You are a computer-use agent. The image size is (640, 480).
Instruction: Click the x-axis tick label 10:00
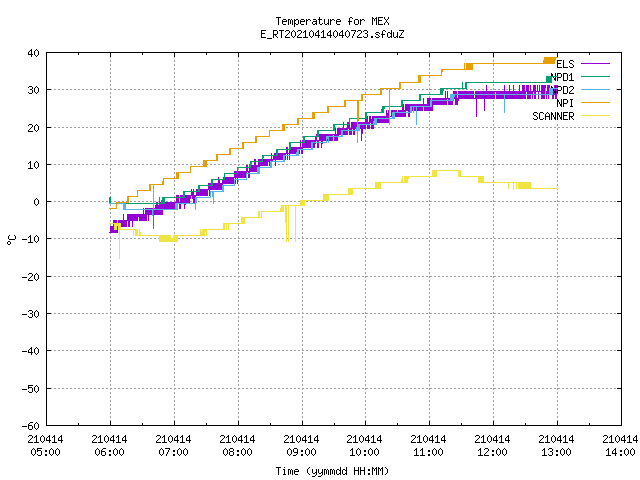click(x=364, y=452)
